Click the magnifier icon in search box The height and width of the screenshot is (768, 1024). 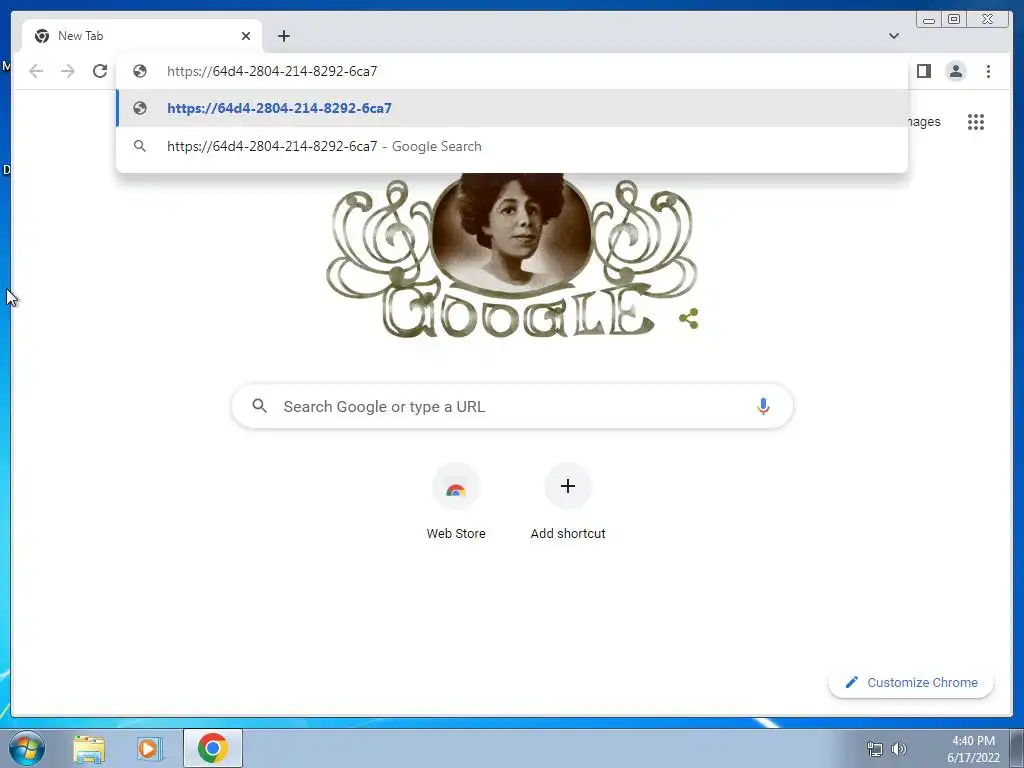259,406
